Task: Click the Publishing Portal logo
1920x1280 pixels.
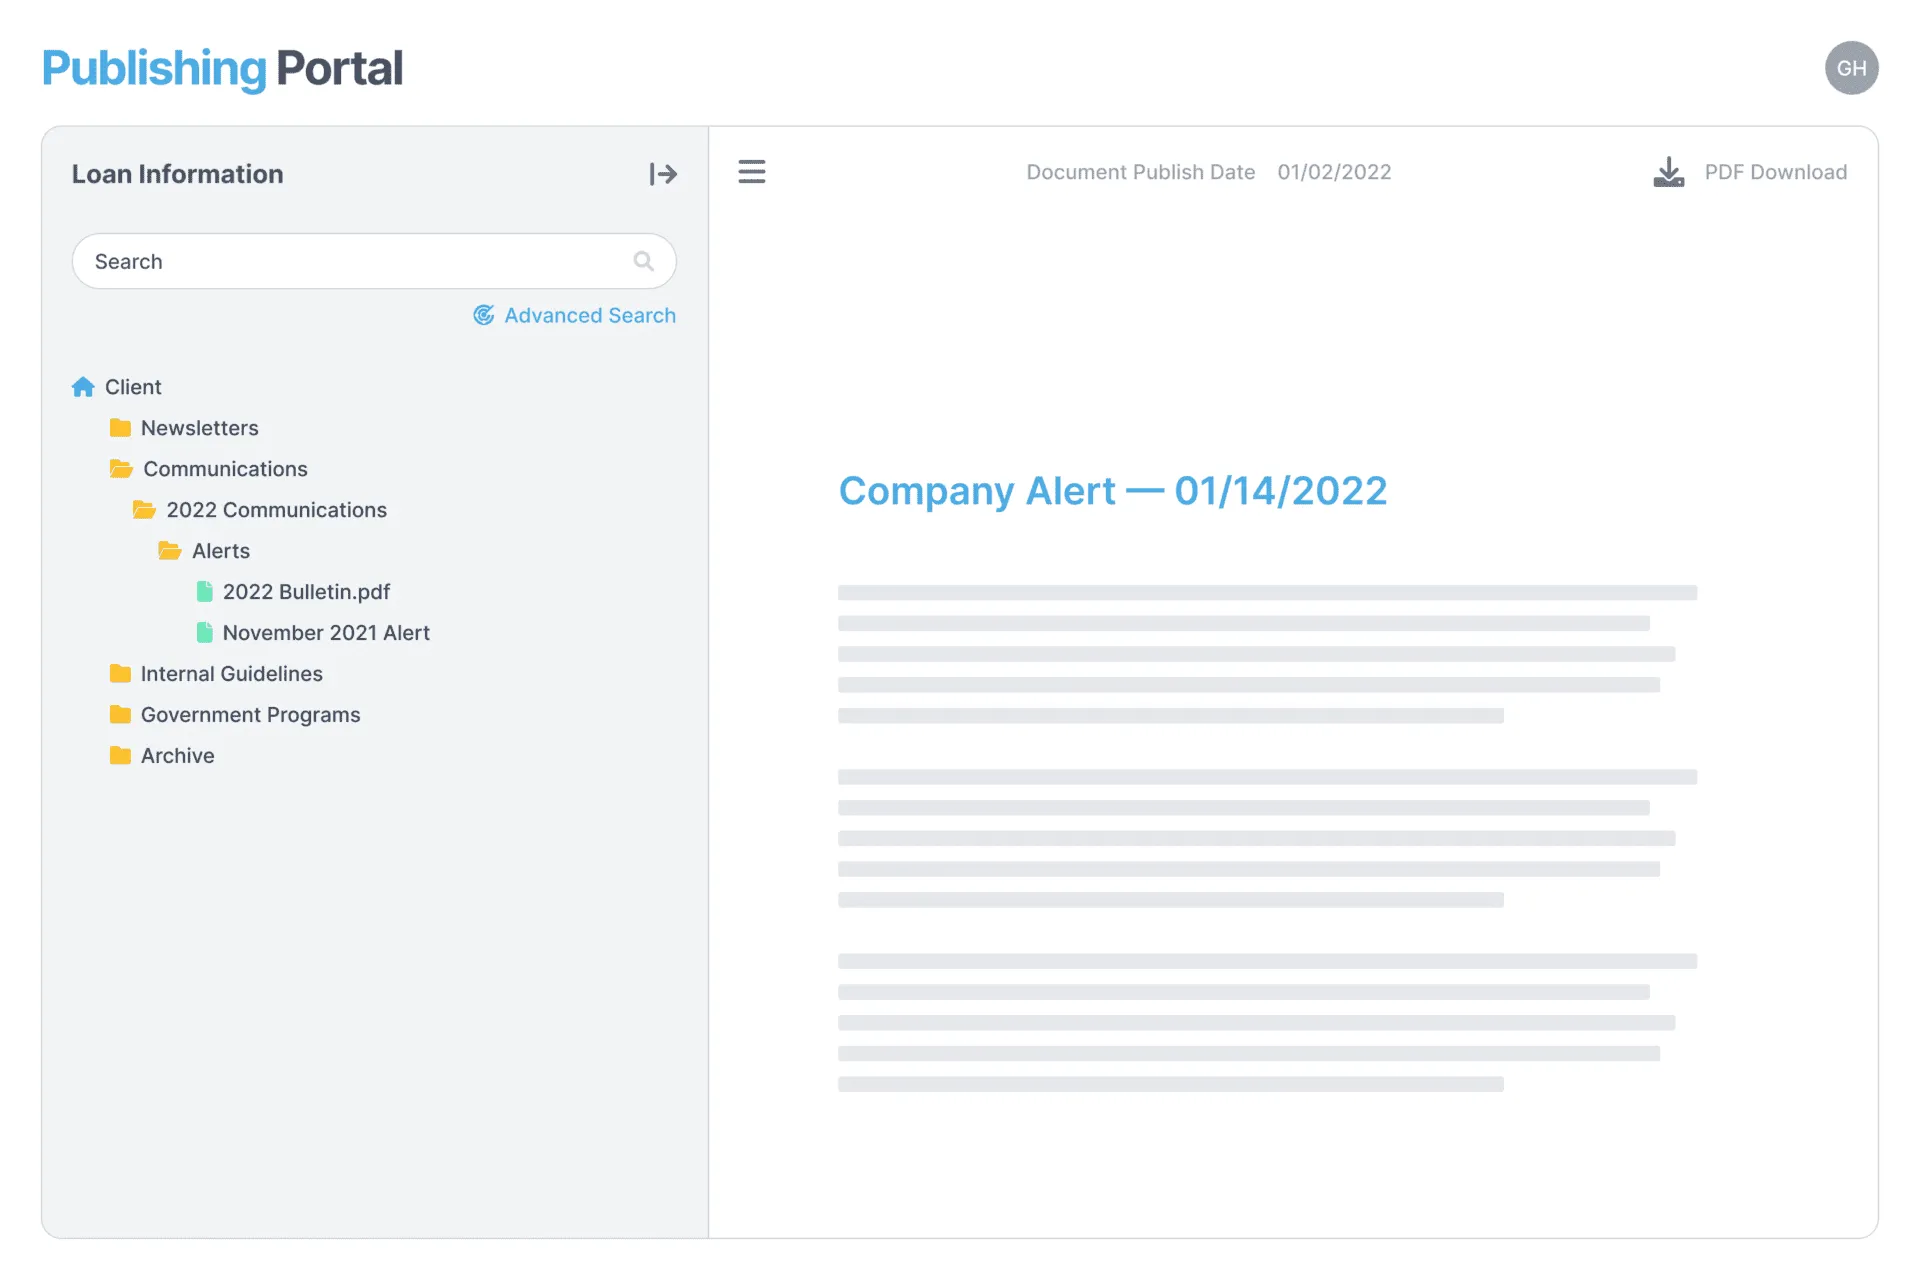Action: [222, 68]
